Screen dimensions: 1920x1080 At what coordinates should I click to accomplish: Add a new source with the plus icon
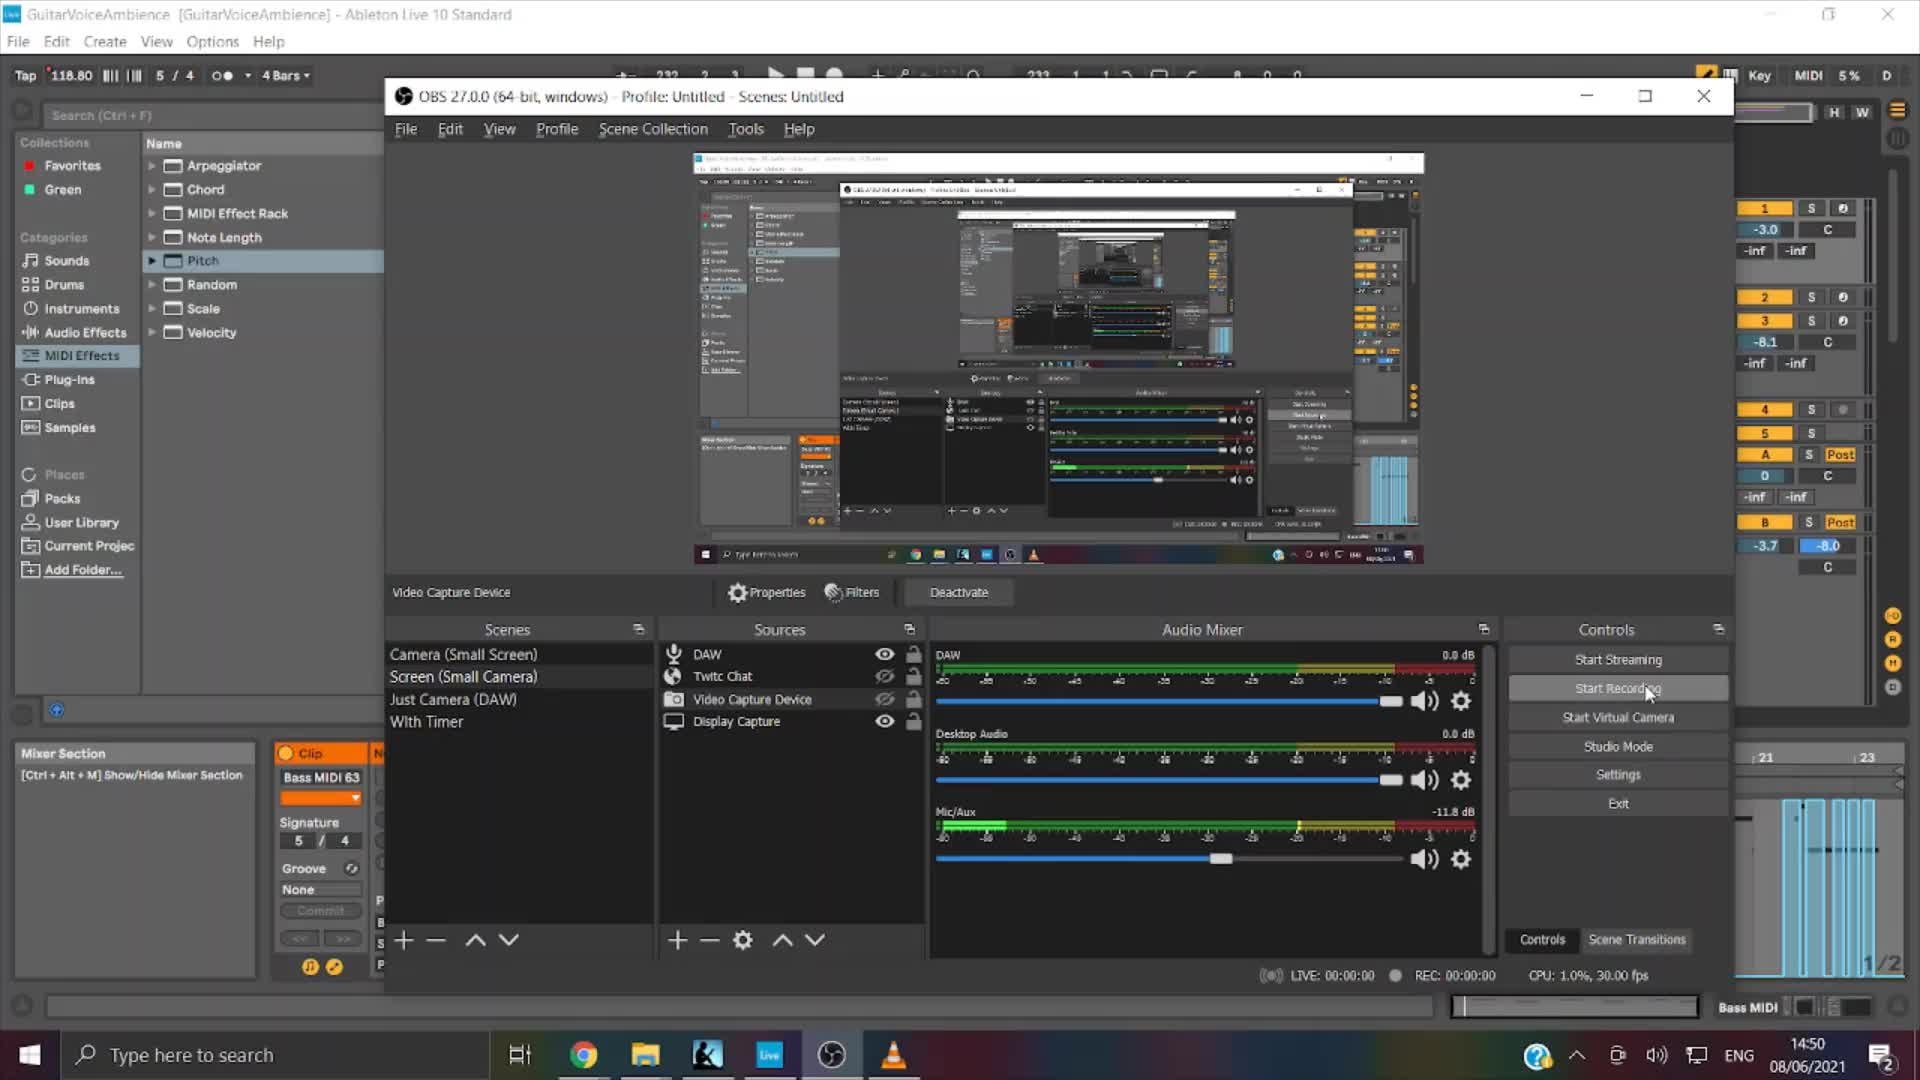[678, 940]
